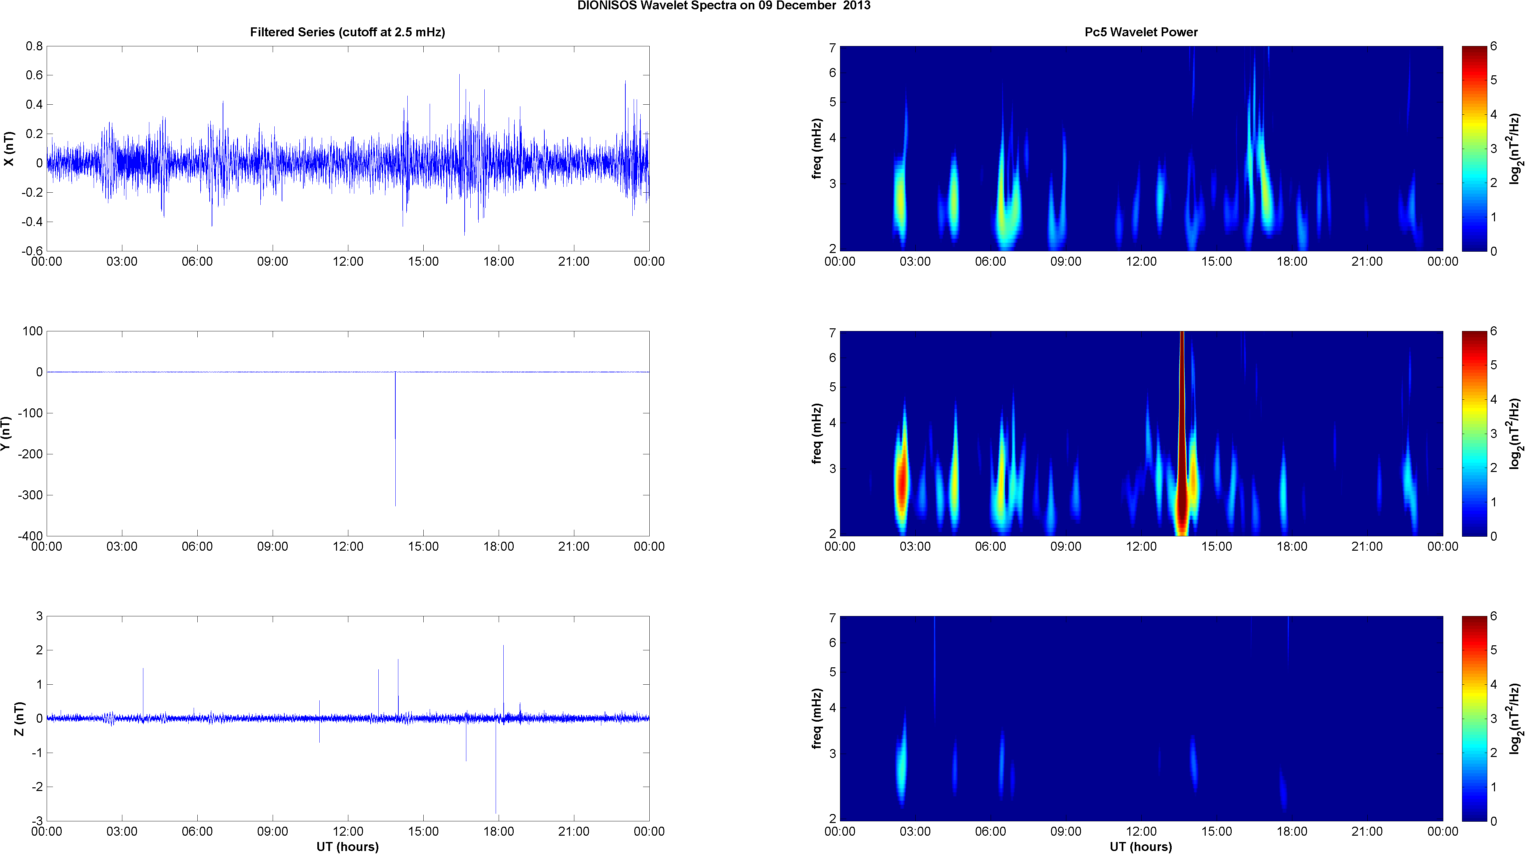The image size is (1525, 854).
Task: Click the middle colorbar's log2(nT²/Hz) label
Action: (x=1516, y=434)
